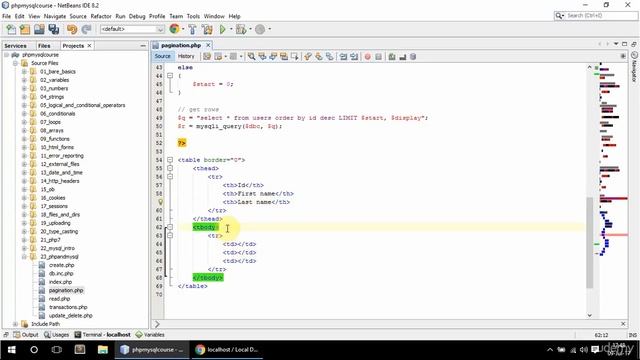Click the Redo toolbar icon

pos(86,29)
